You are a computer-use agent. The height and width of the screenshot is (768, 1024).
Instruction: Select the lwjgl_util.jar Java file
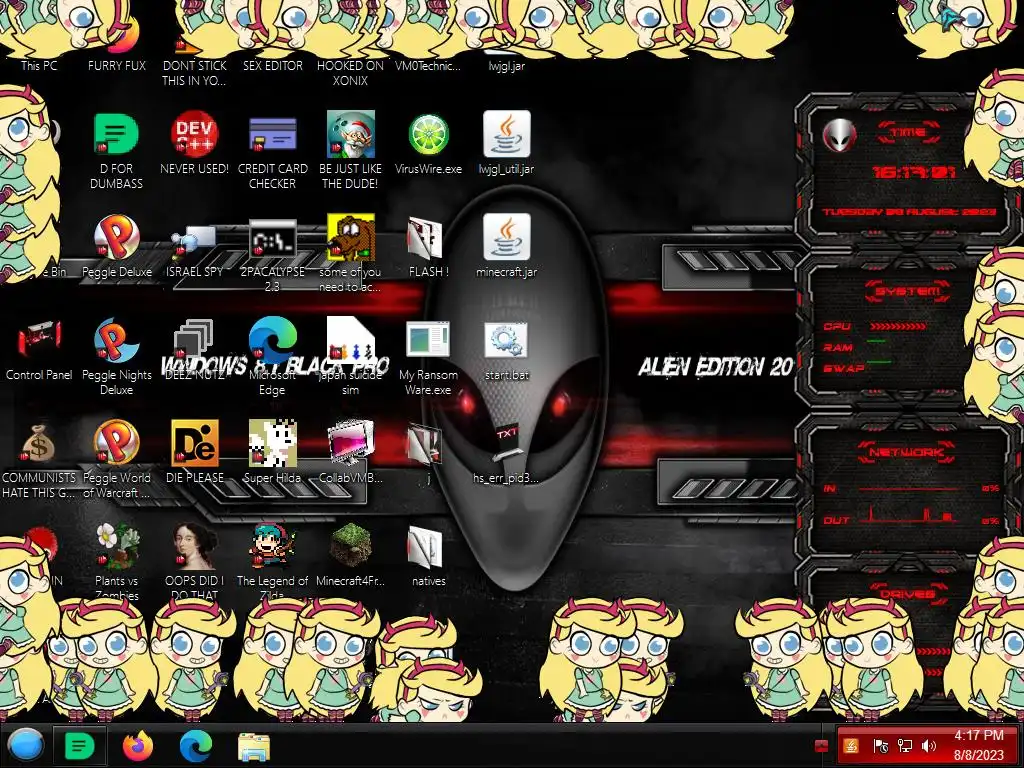[507, 135]
